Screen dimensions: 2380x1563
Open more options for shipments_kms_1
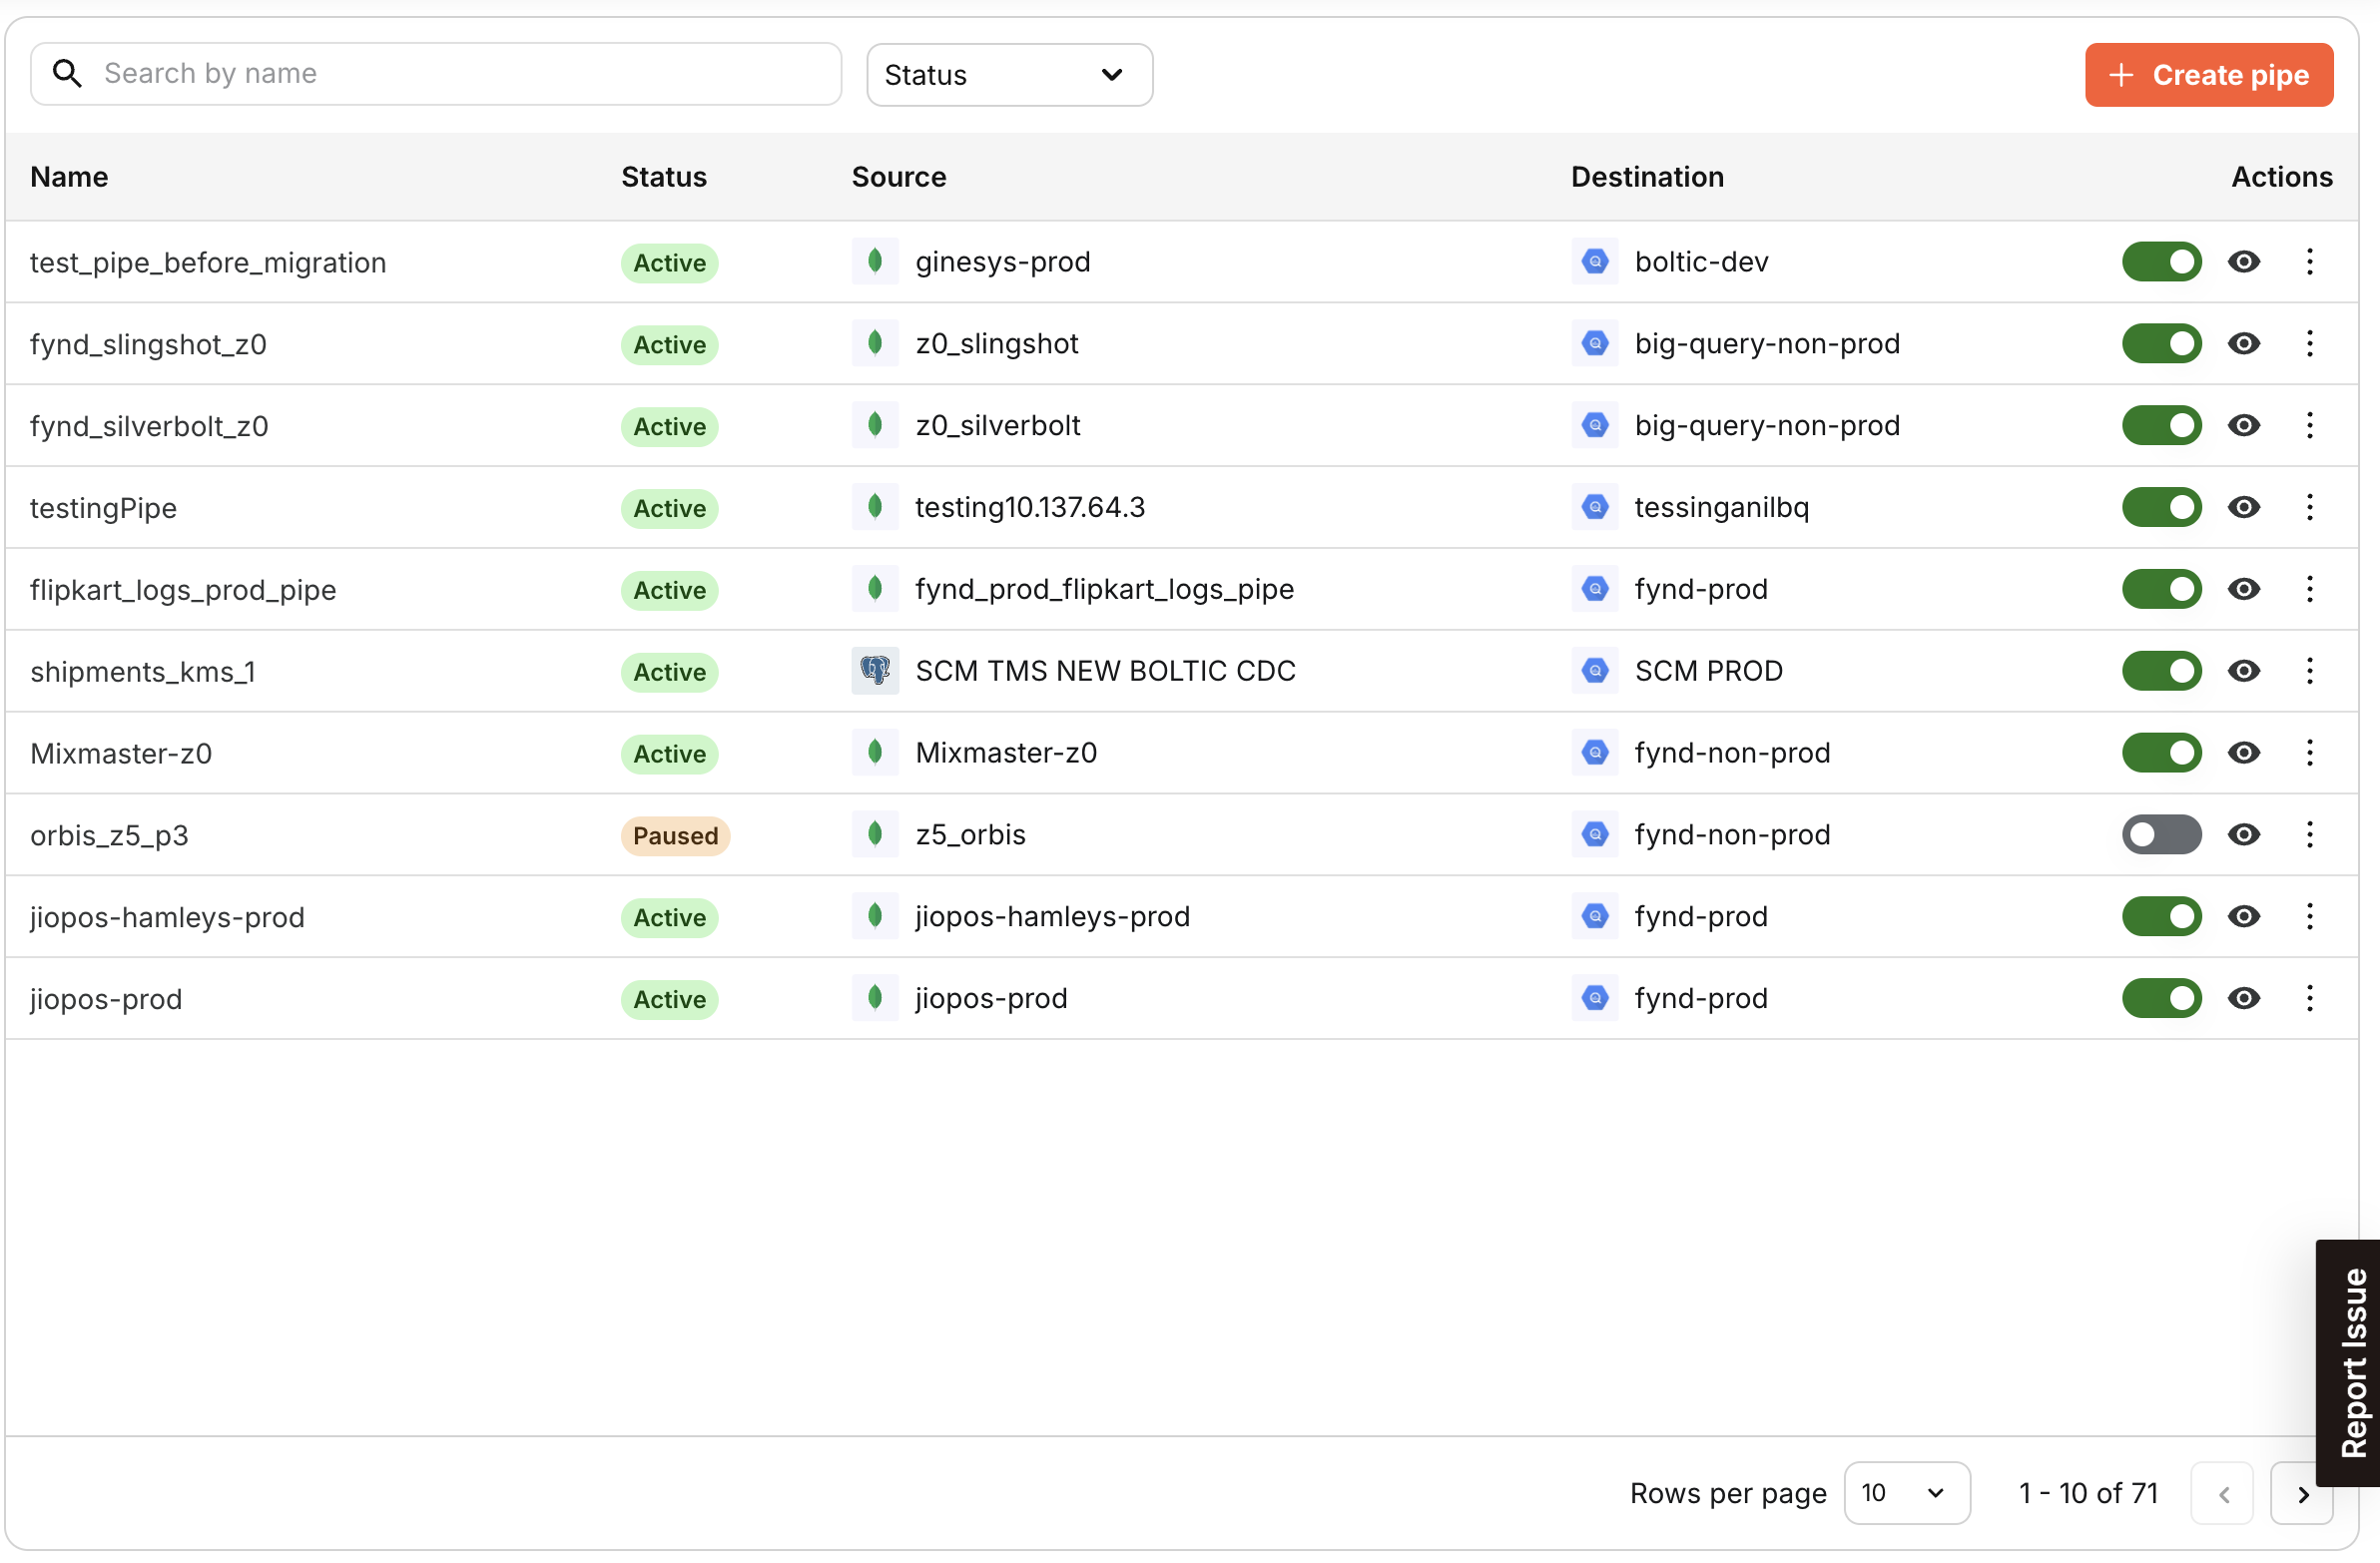2310,671
